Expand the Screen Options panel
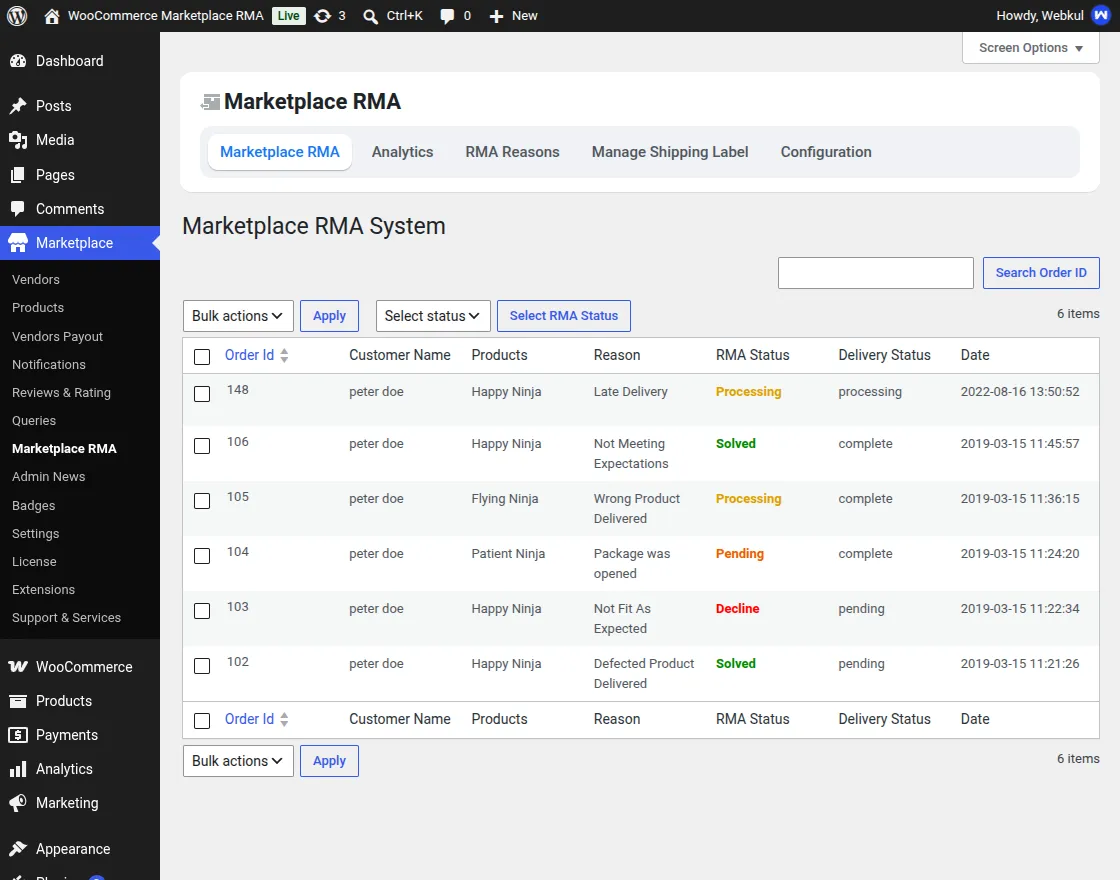The width and height of the screenshot is (1120, 880). pyautogui.click(x=1031, y=48)
